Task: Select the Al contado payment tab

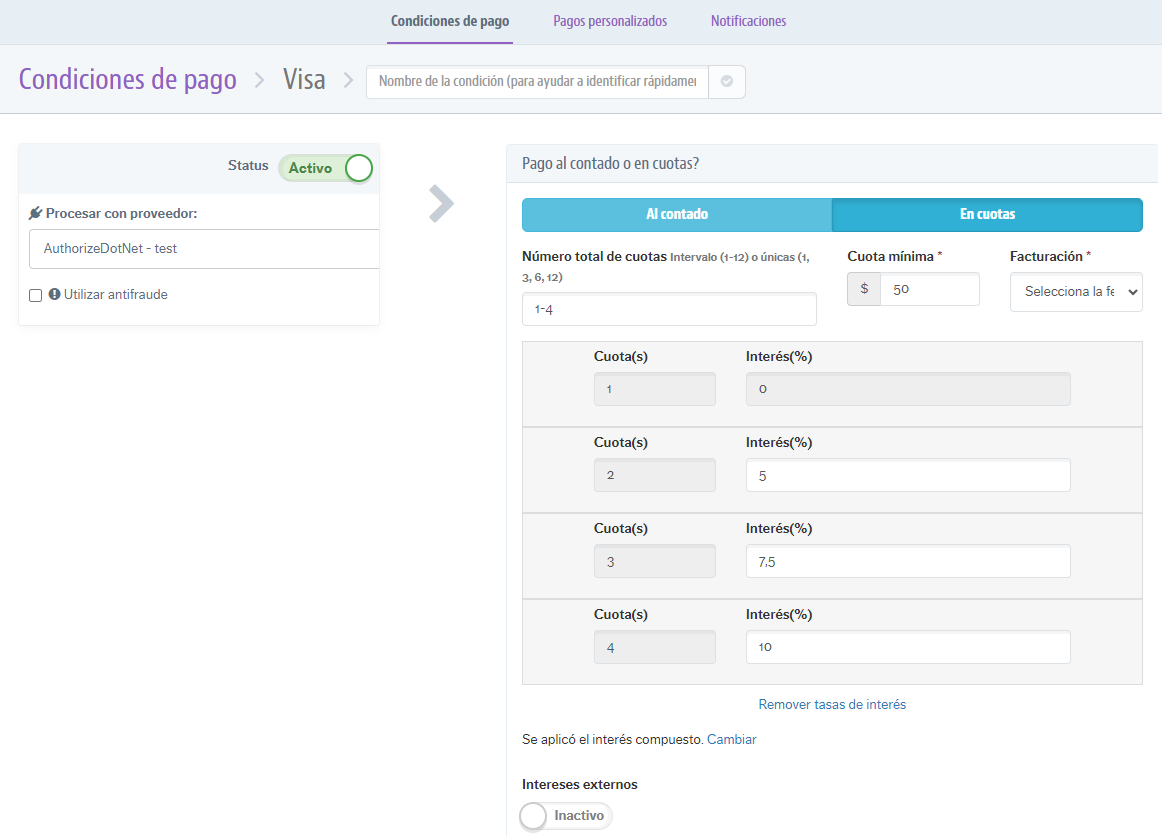Action: click(675, 214)
